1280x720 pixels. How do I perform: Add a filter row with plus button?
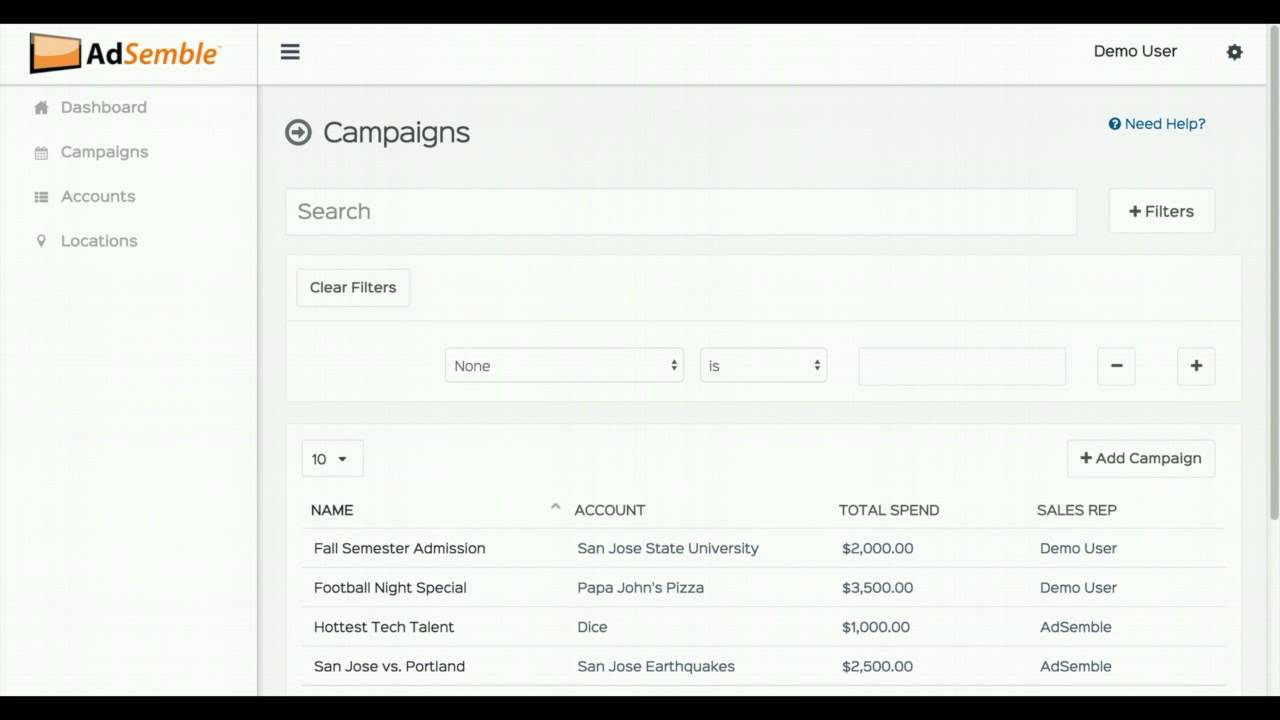(1196, 366)
